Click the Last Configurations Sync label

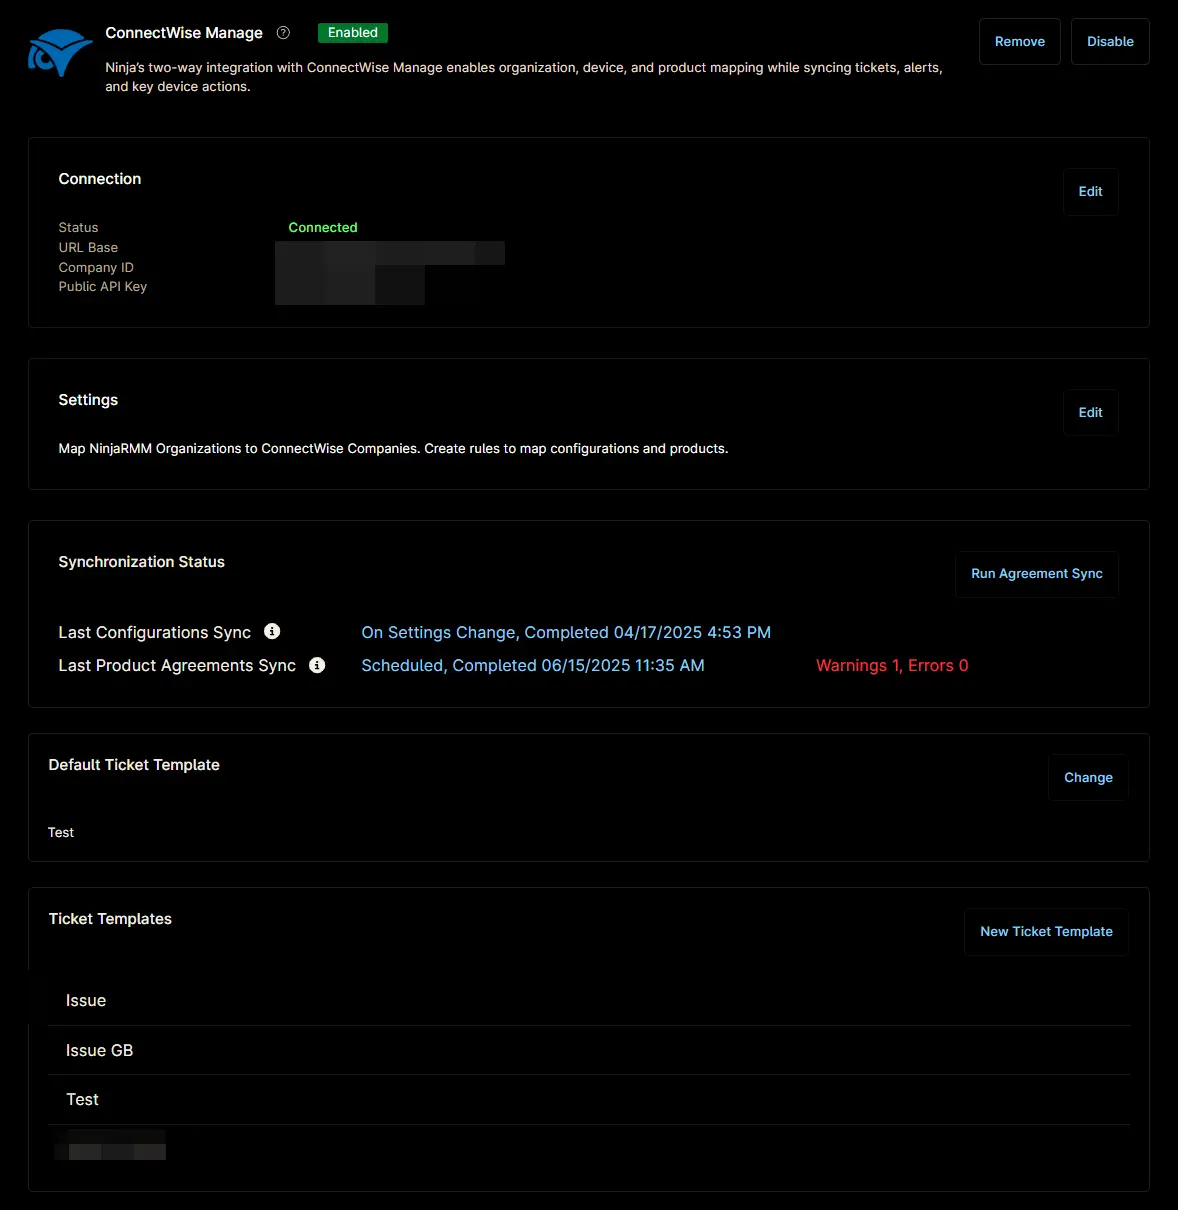coord(155,633)
